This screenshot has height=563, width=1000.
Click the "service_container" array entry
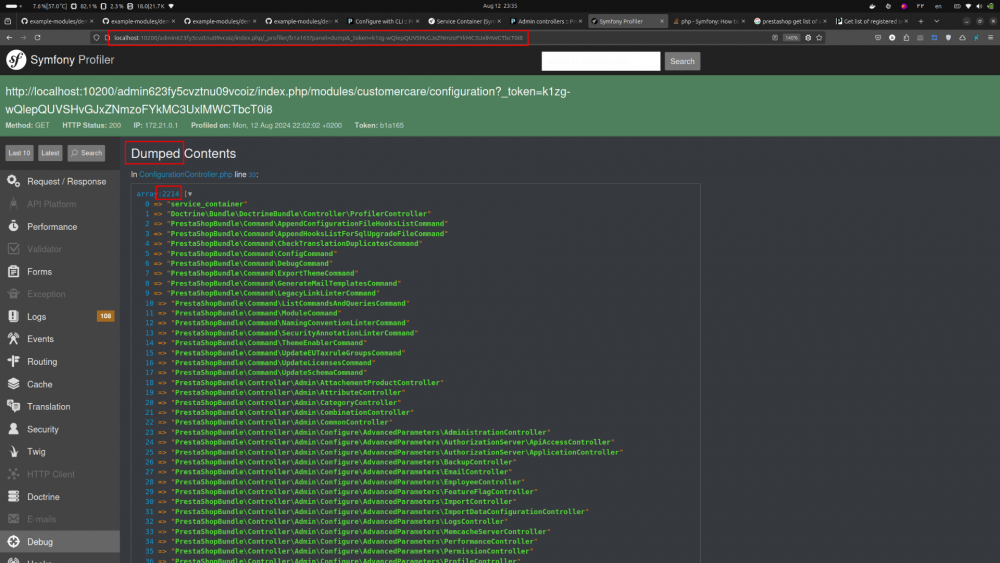[207, 204]
